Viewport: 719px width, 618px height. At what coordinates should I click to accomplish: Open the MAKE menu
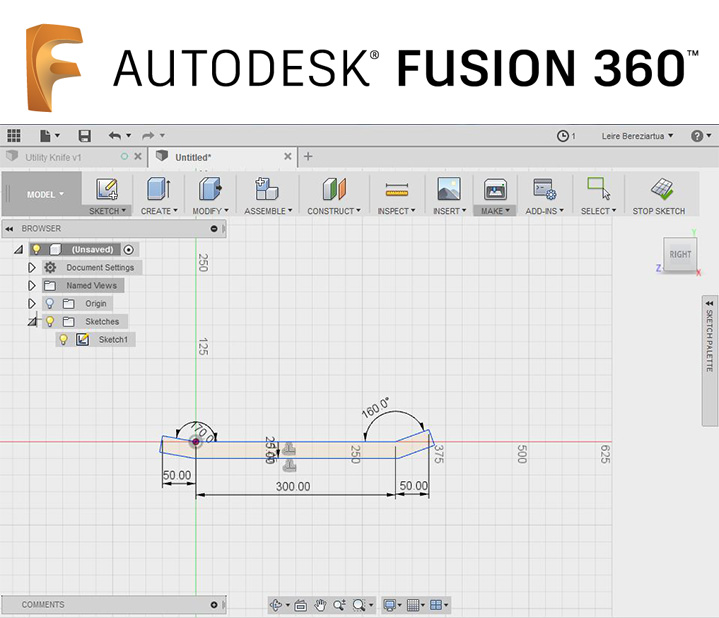(x=495, y=211)
